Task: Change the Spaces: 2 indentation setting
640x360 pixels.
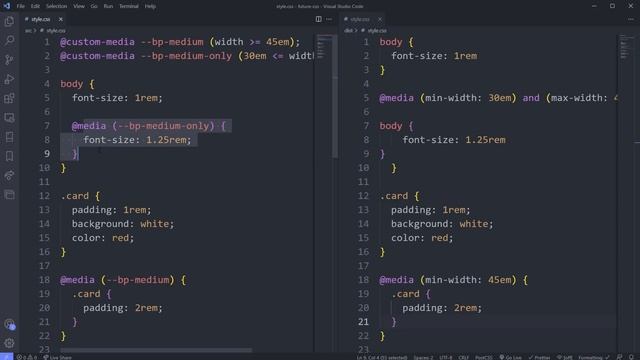Action: click(423, 357)
